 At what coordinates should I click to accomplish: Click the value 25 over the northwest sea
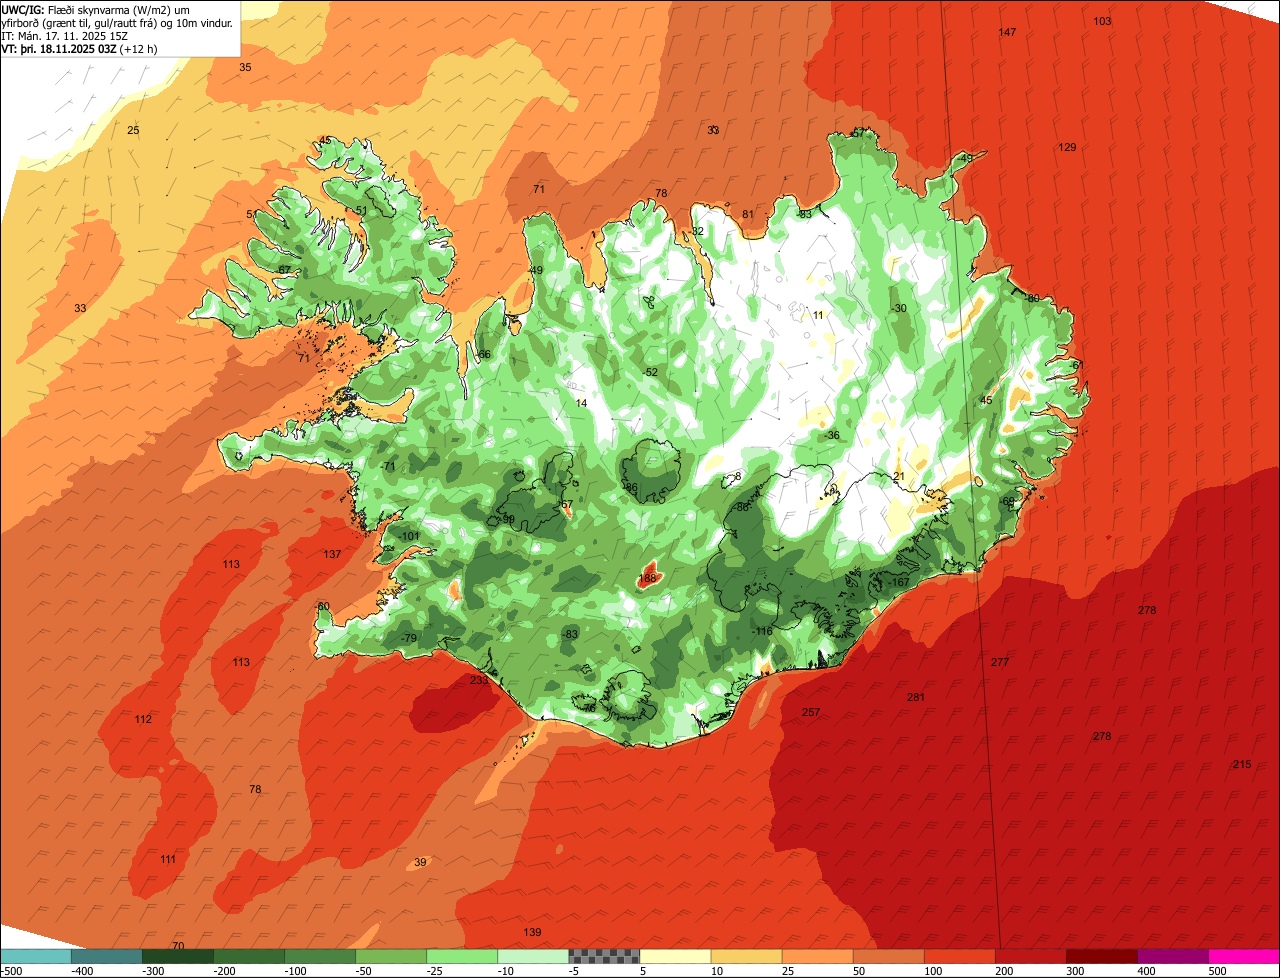coord(133,131)
